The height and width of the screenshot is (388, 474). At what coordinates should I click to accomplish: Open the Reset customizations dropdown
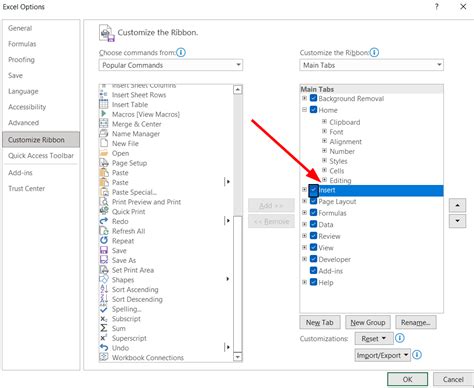point(374,339)
